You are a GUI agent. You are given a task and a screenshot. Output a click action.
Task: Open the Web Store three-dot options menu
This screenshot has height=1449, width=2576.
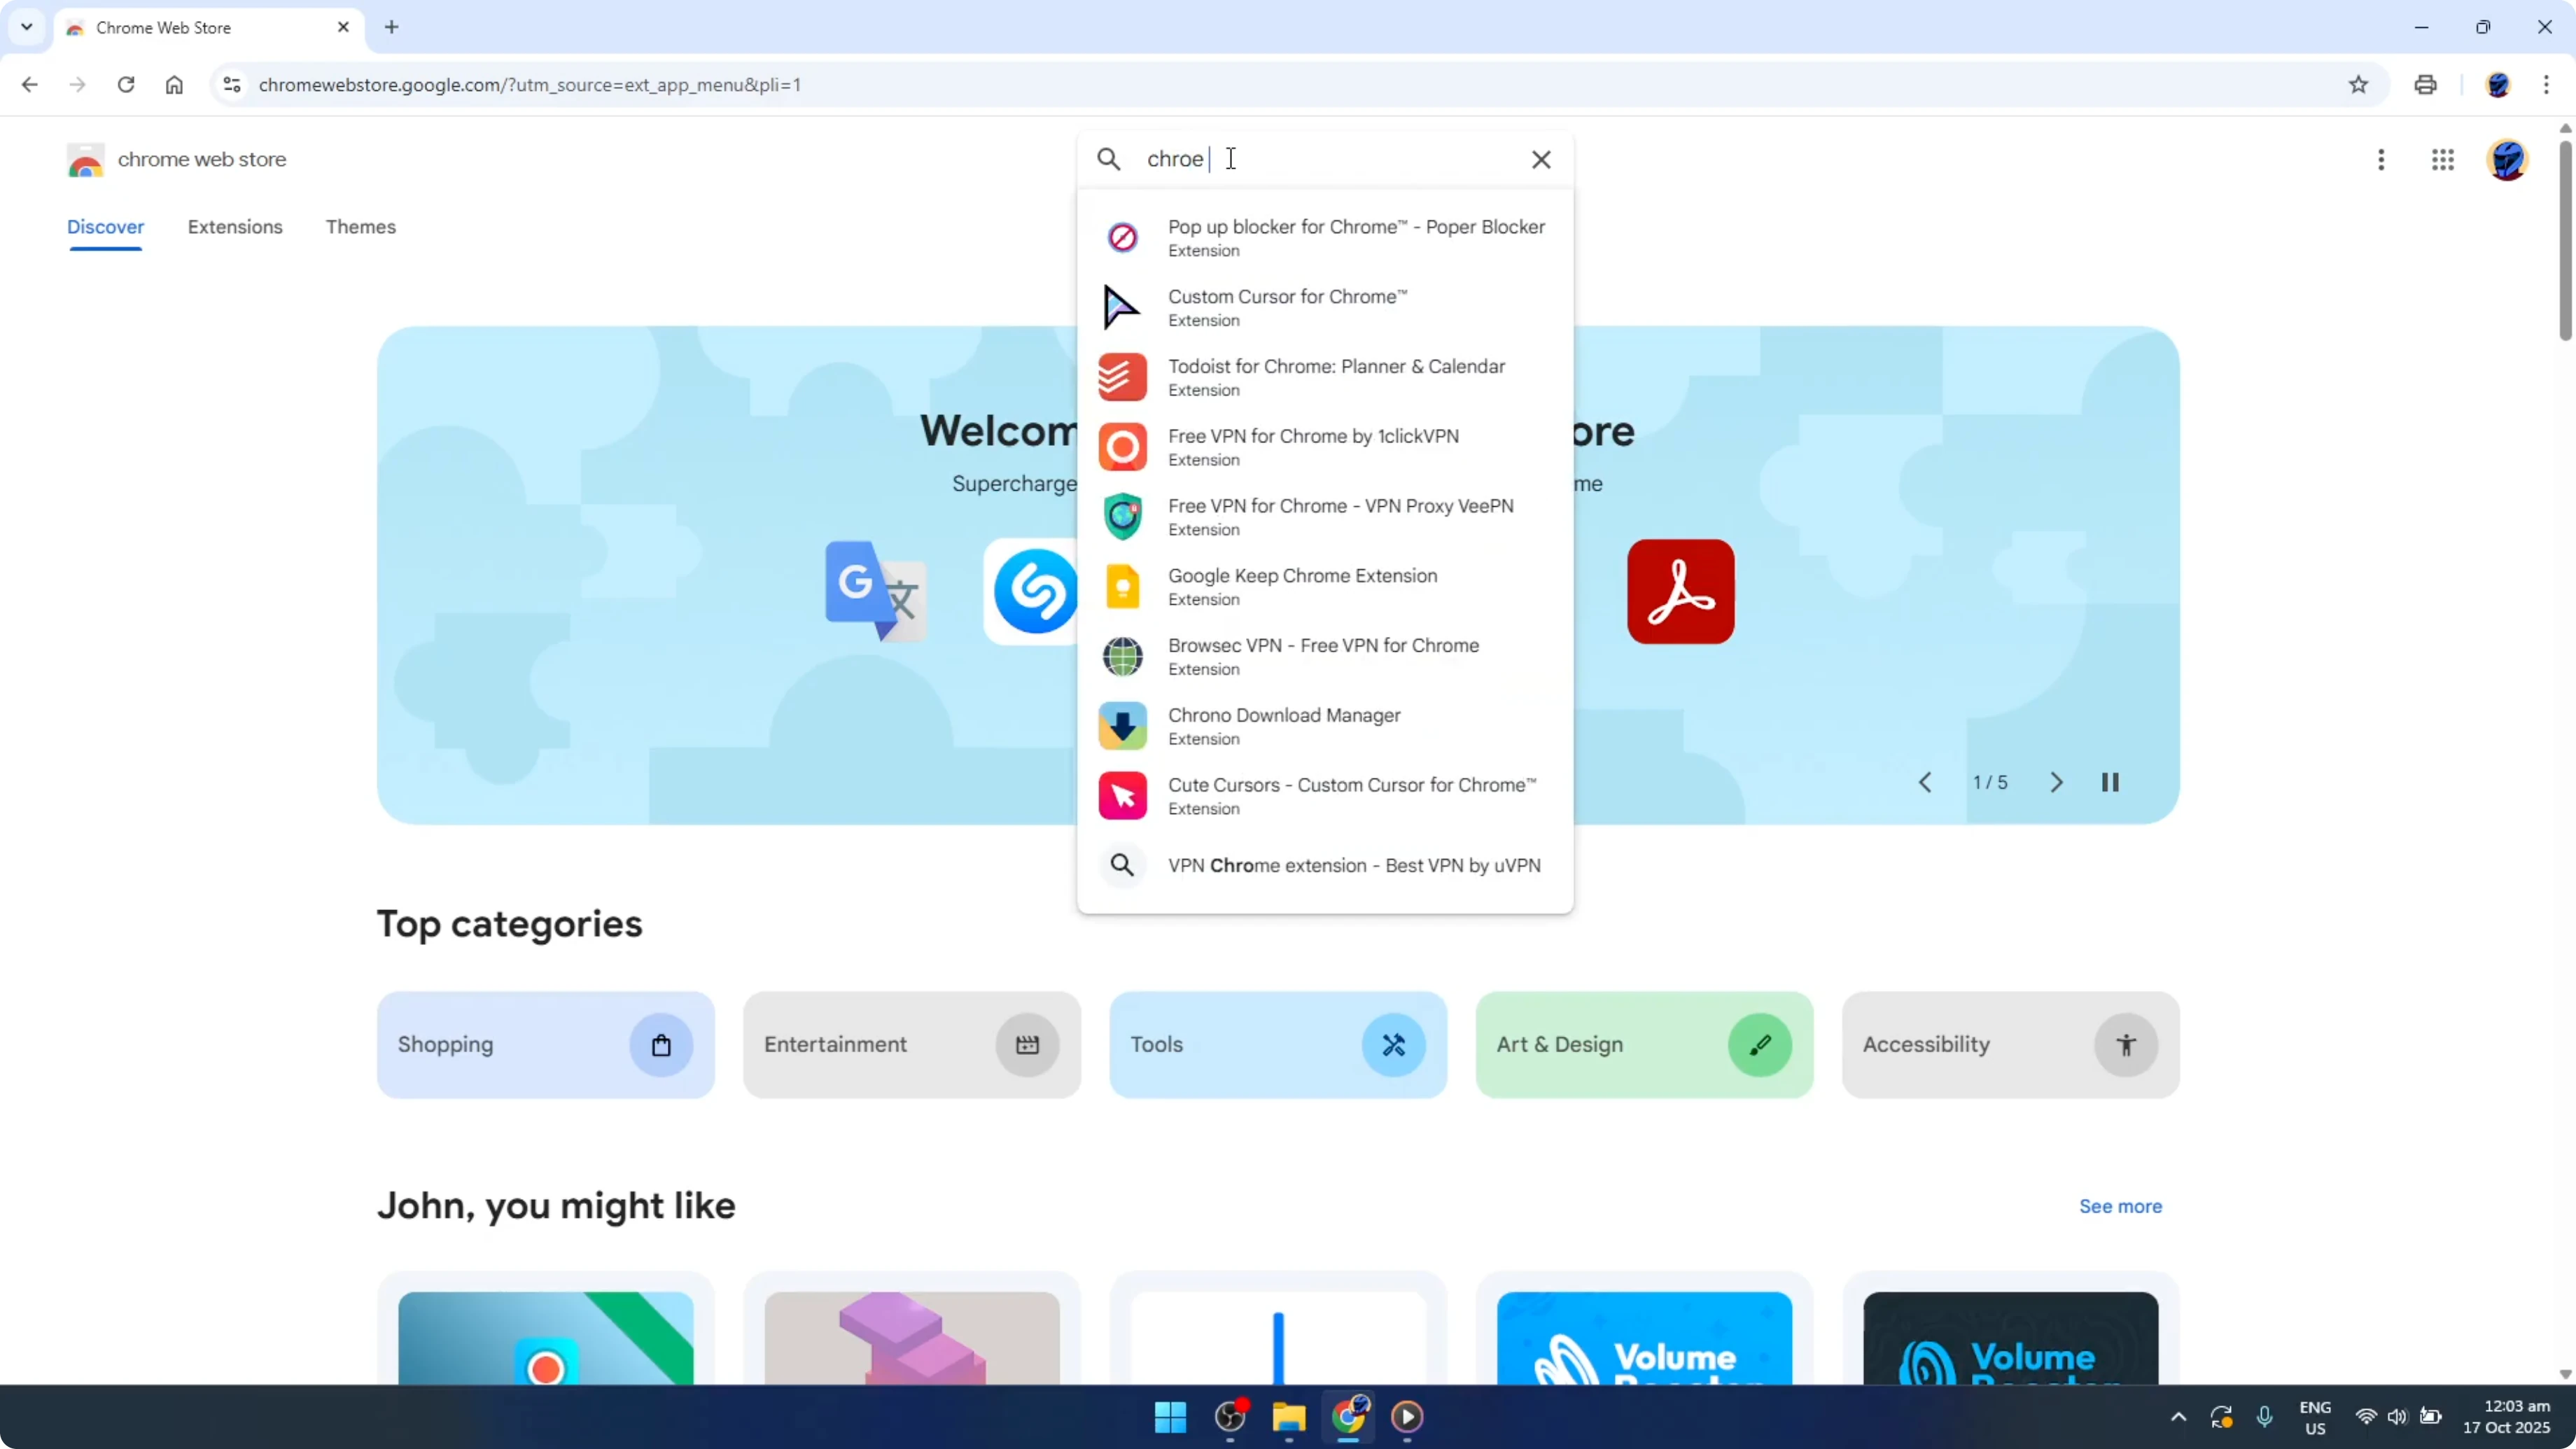(x=2381, y=160)
